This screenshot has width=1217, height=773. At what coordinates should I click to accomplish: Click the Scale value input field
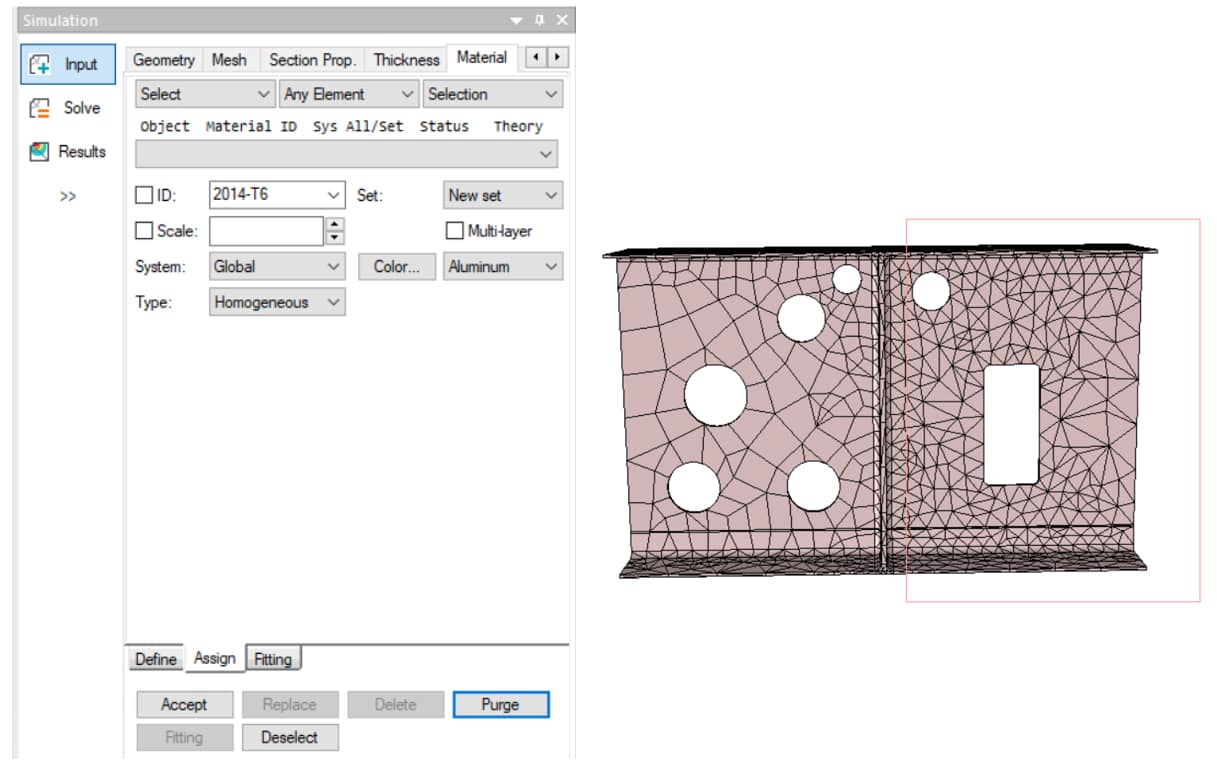pyautogui.click(x=266, y=231)
